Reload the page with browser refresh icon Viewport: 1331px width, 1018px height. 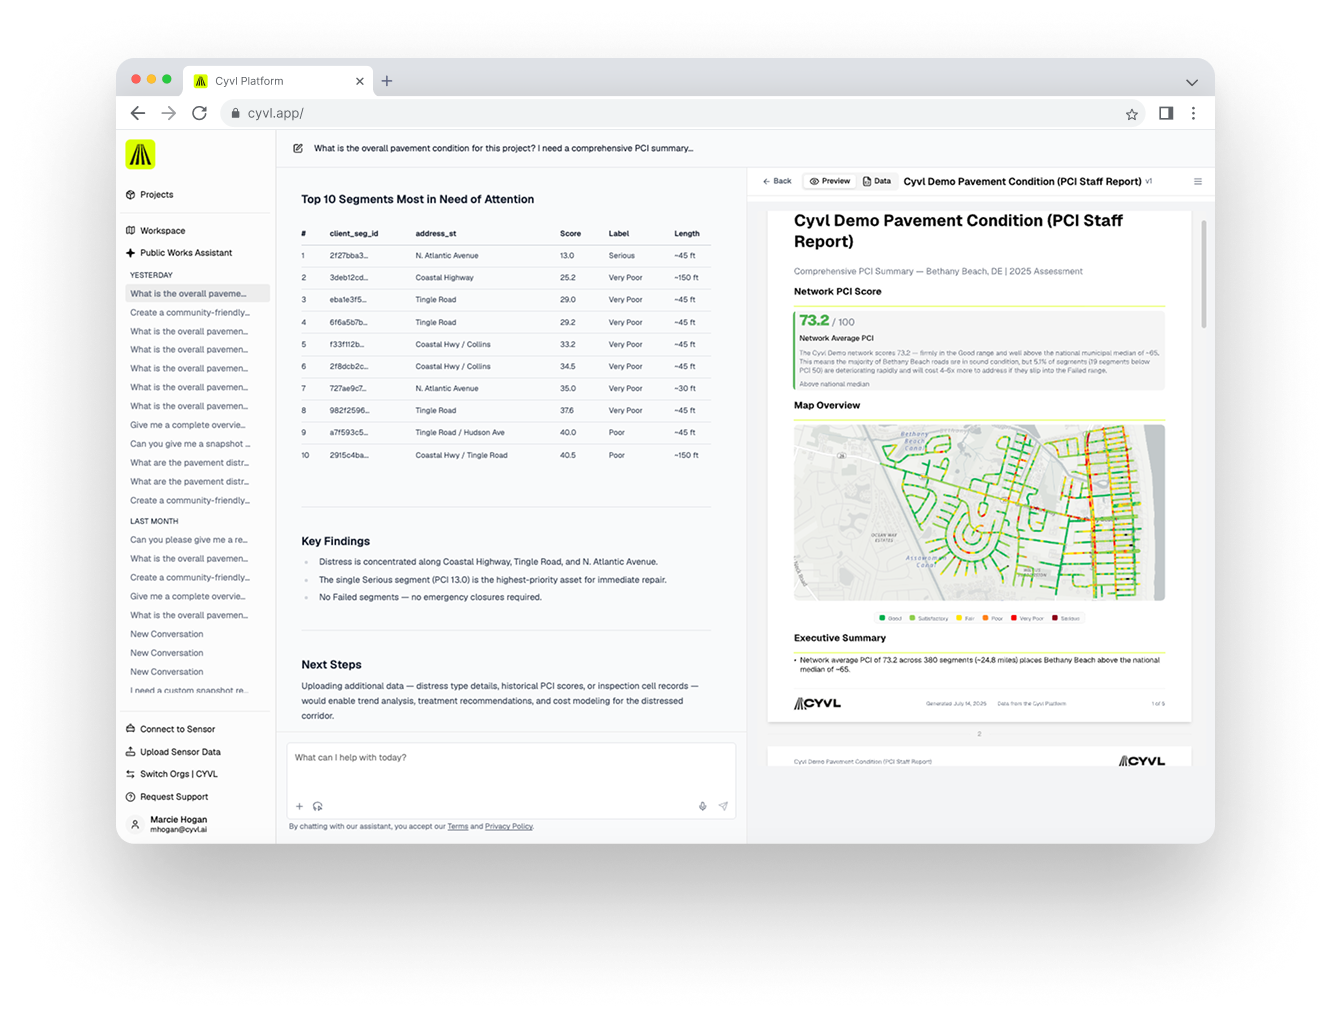[x=200, y=114]
